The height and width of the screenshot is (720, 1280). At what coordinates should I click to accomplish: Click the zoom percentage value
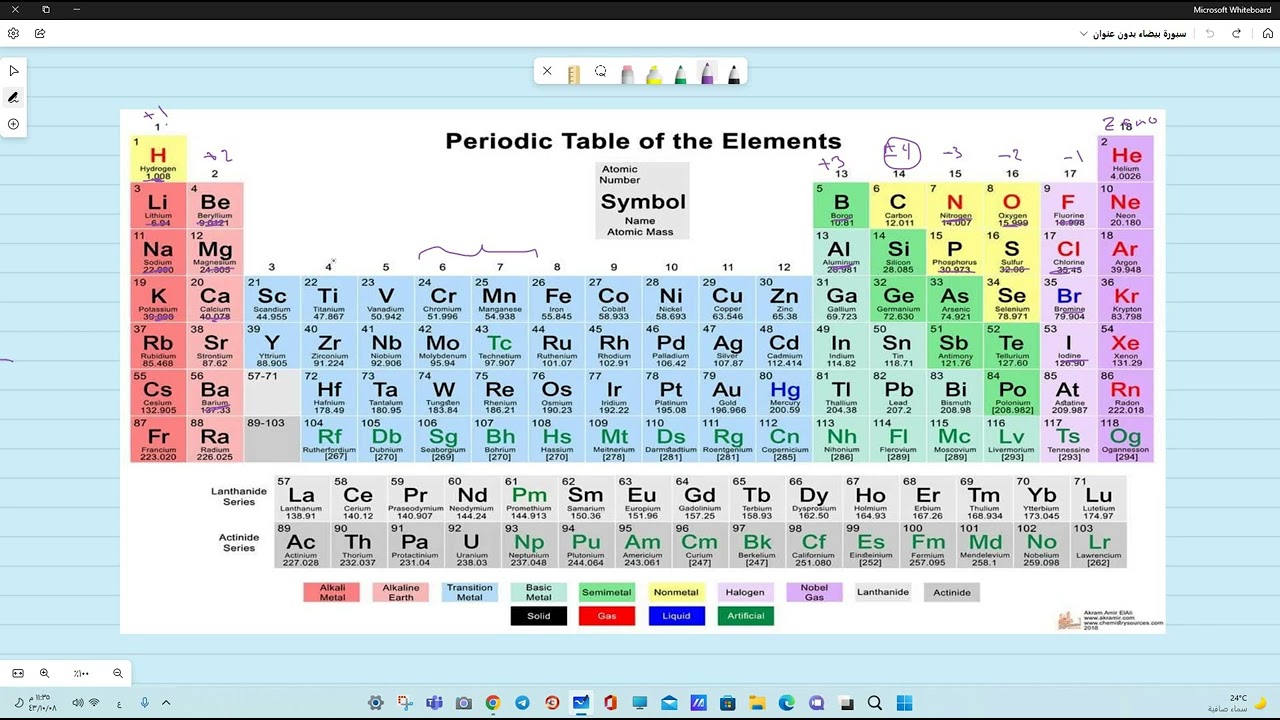81,674
